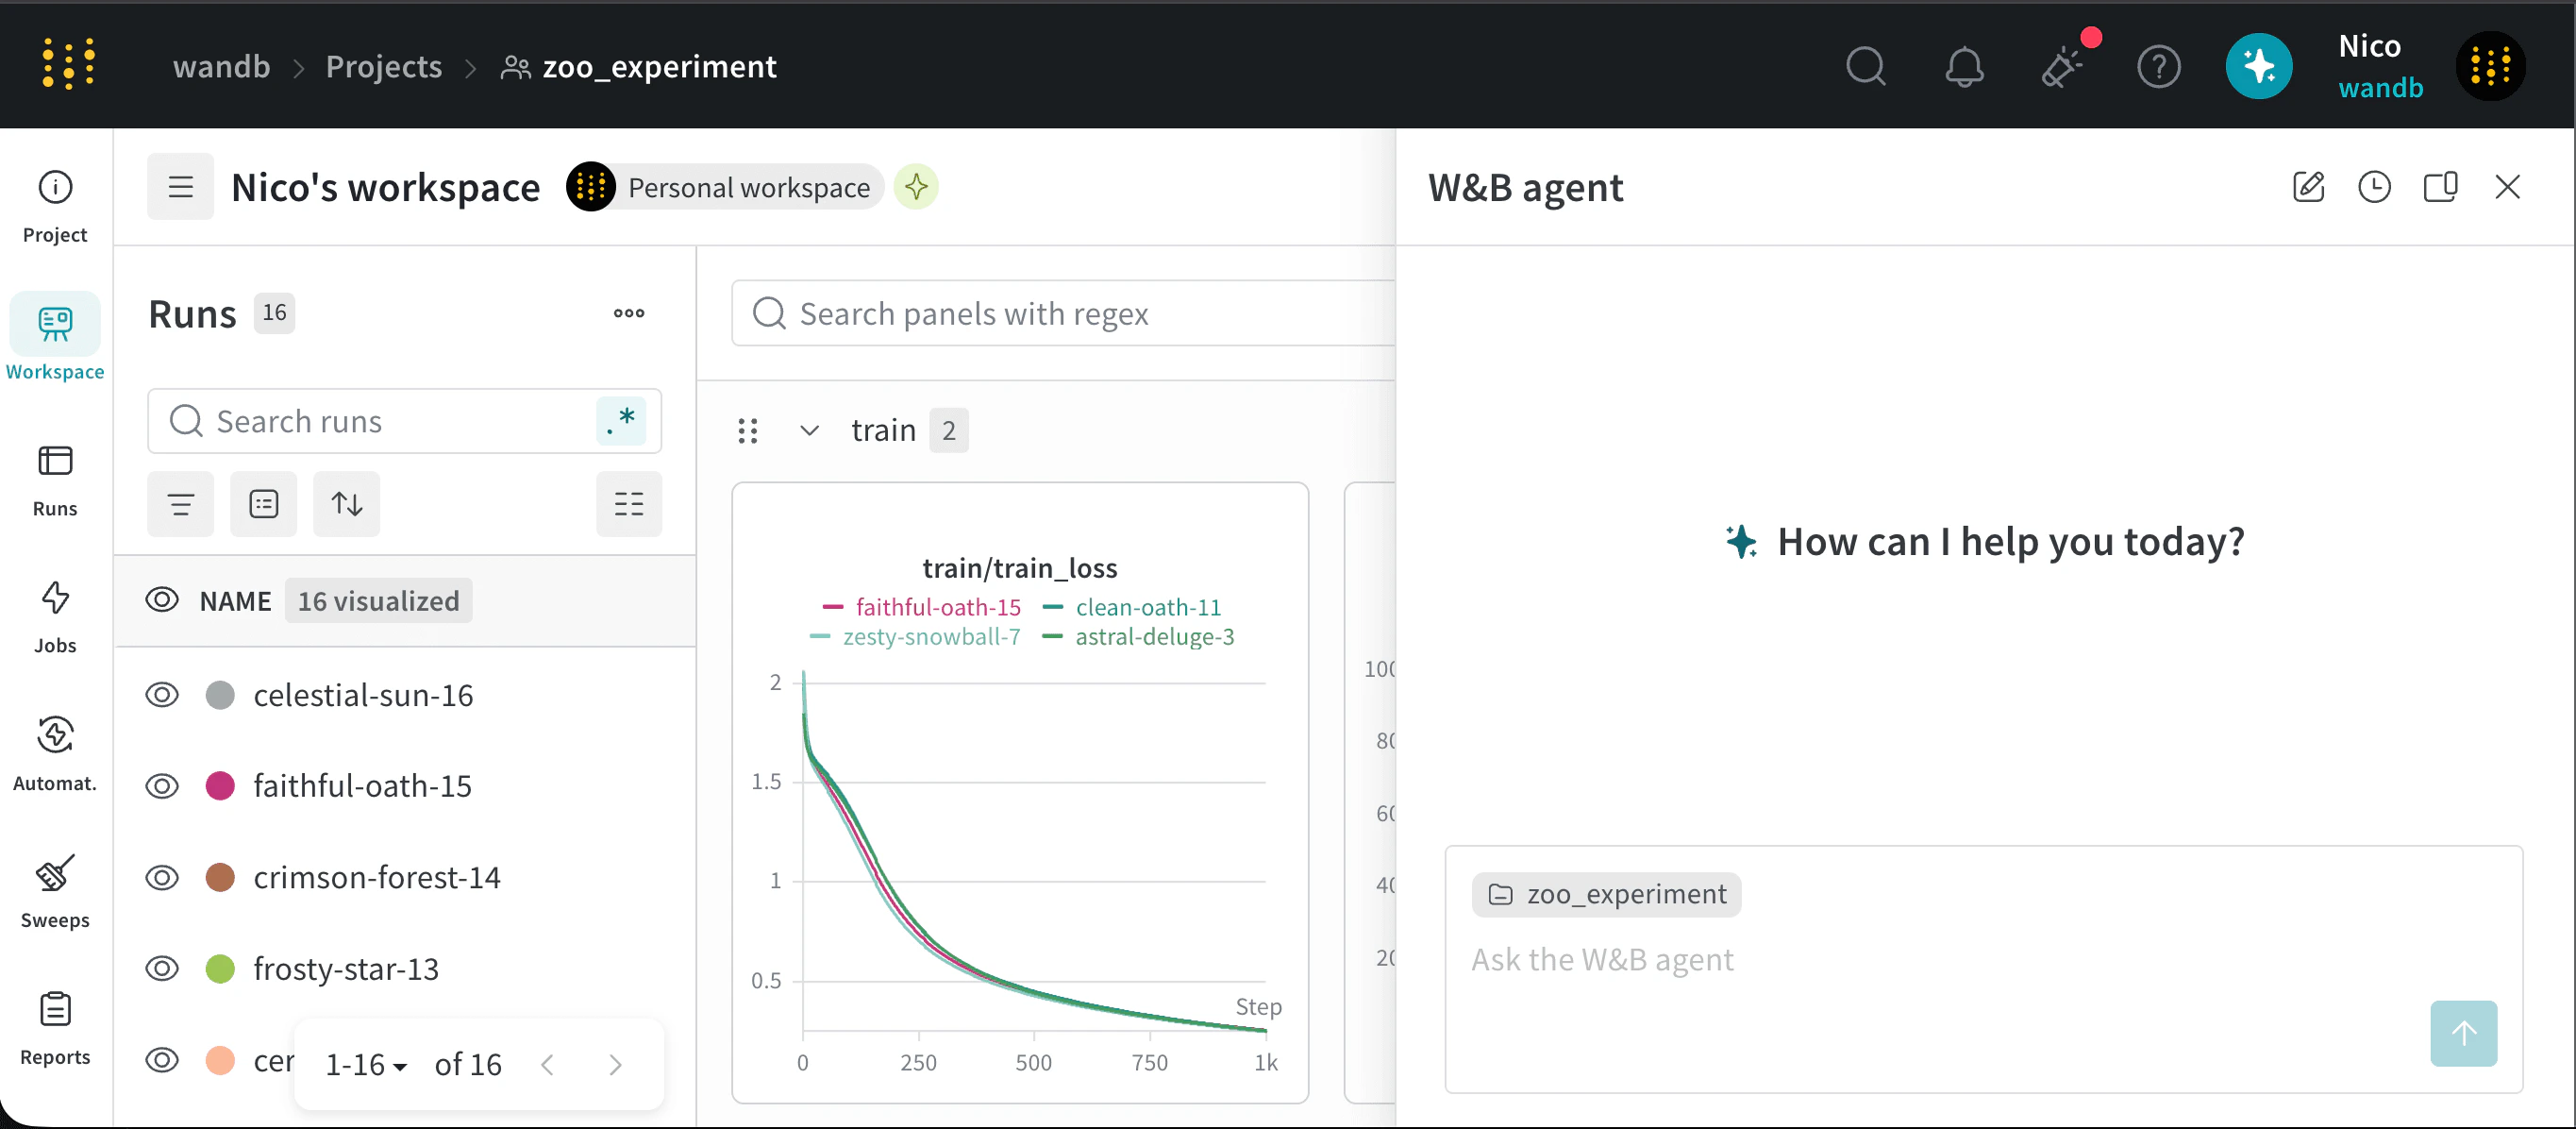This screenshot has height=1129, width=2576.
Task: Go to previous page of runs
Action: pyautogui.click(x=547, y=1064)
